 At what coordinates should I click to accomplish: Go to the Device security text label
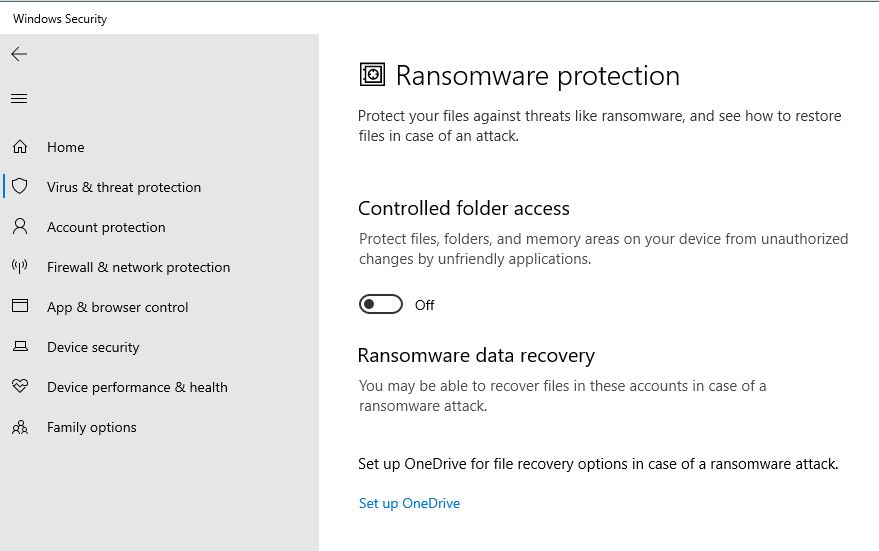coord(93,347)
